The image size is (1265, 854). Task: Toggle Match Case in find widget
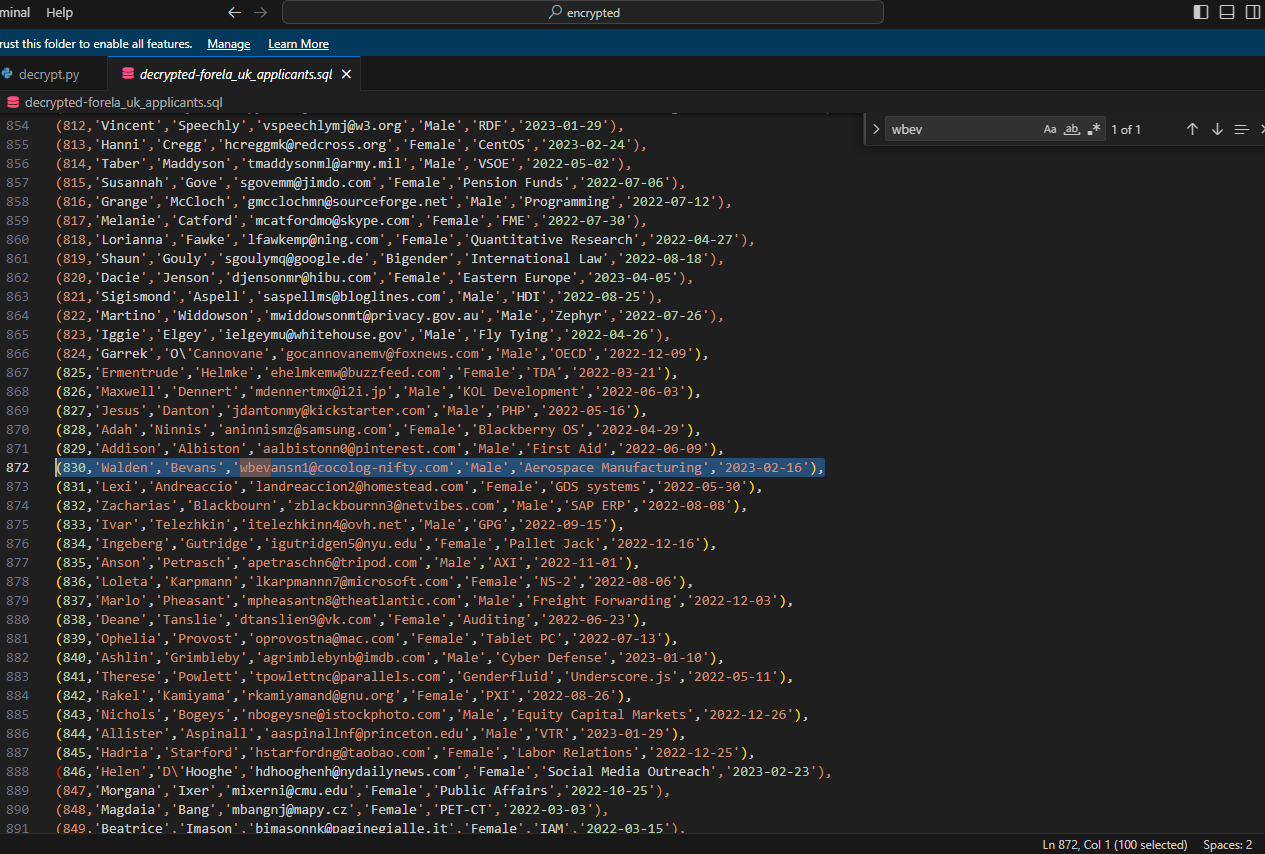pyautogui.click(x=1050, y=129)
